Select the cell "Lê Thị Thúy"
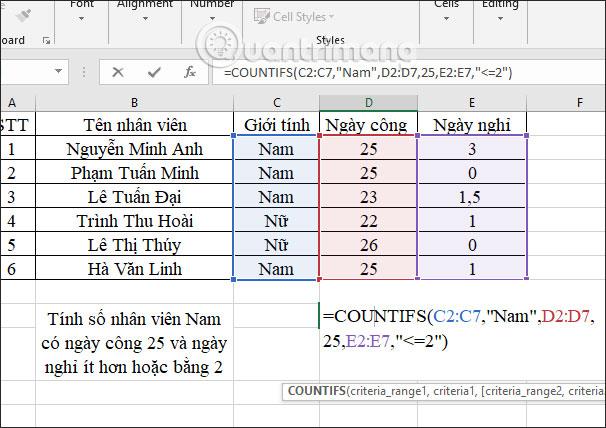606x428 pixels. [x=134, y=245]
